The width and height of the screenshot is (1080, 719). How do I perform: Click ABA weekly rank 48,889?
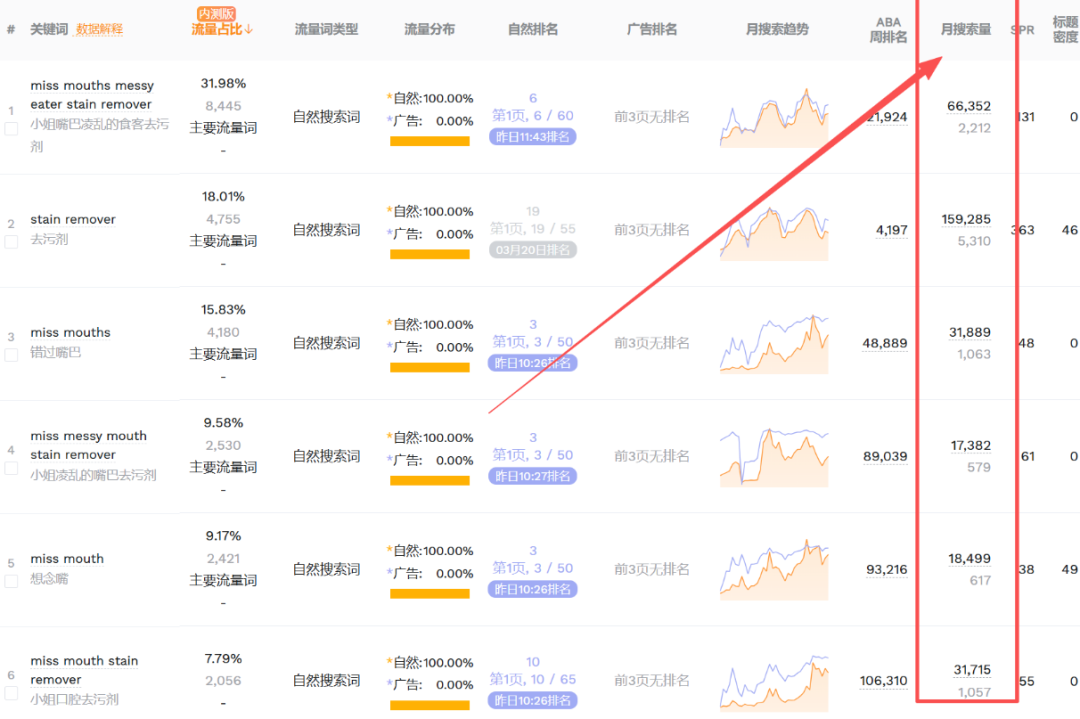[884, 343]
